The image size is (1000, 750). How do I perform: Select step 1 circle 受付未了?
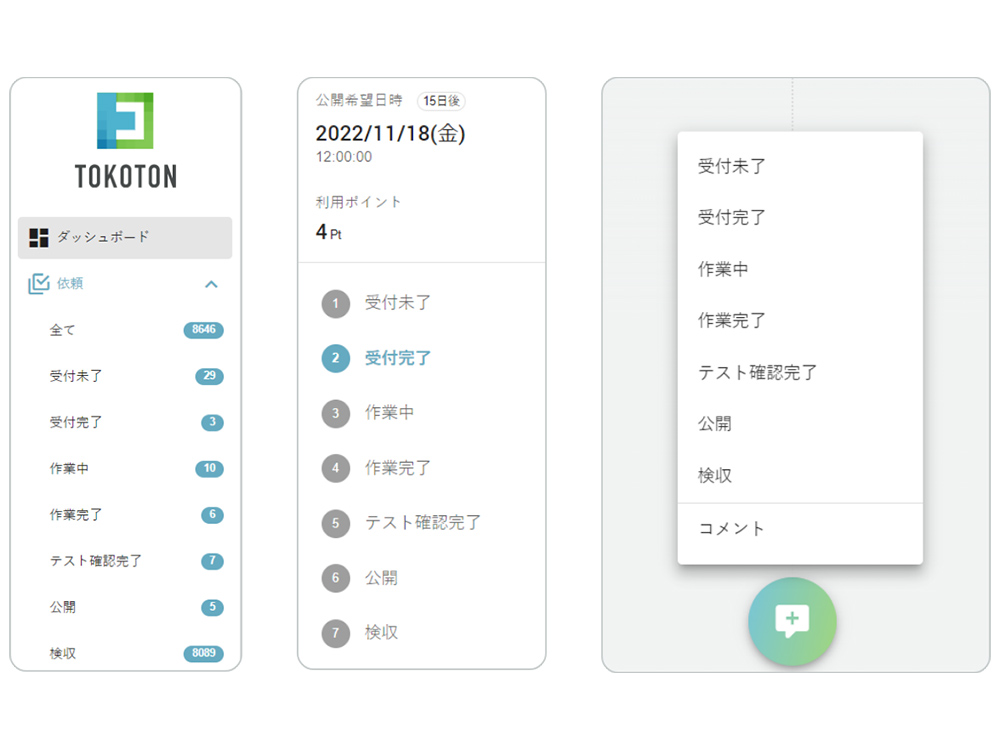pyautogui.click(x=335, y=304)
